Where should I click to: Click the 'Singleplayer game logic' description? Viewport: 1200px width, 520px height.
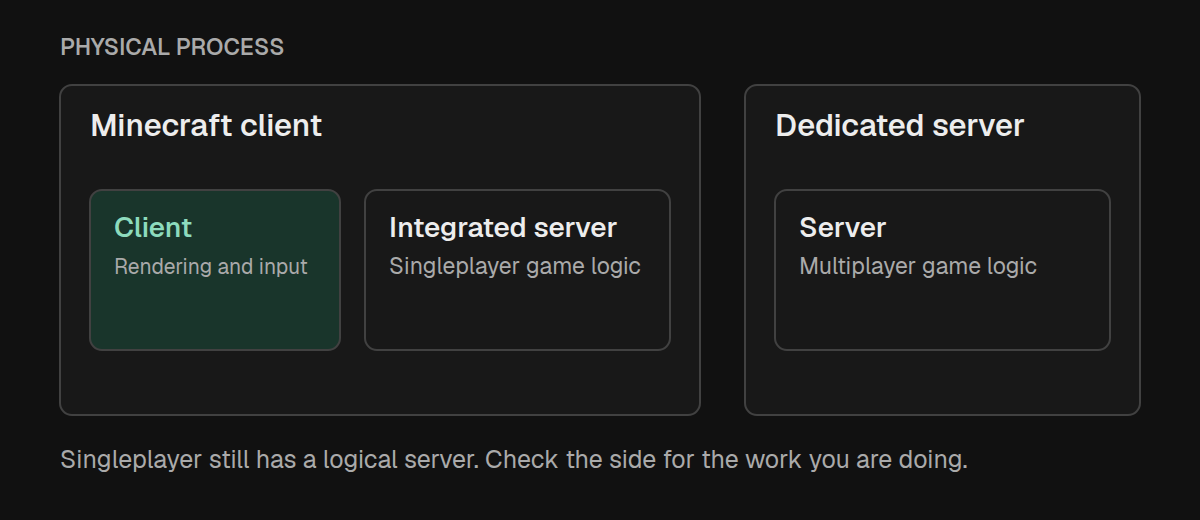(x=515, y=267)
